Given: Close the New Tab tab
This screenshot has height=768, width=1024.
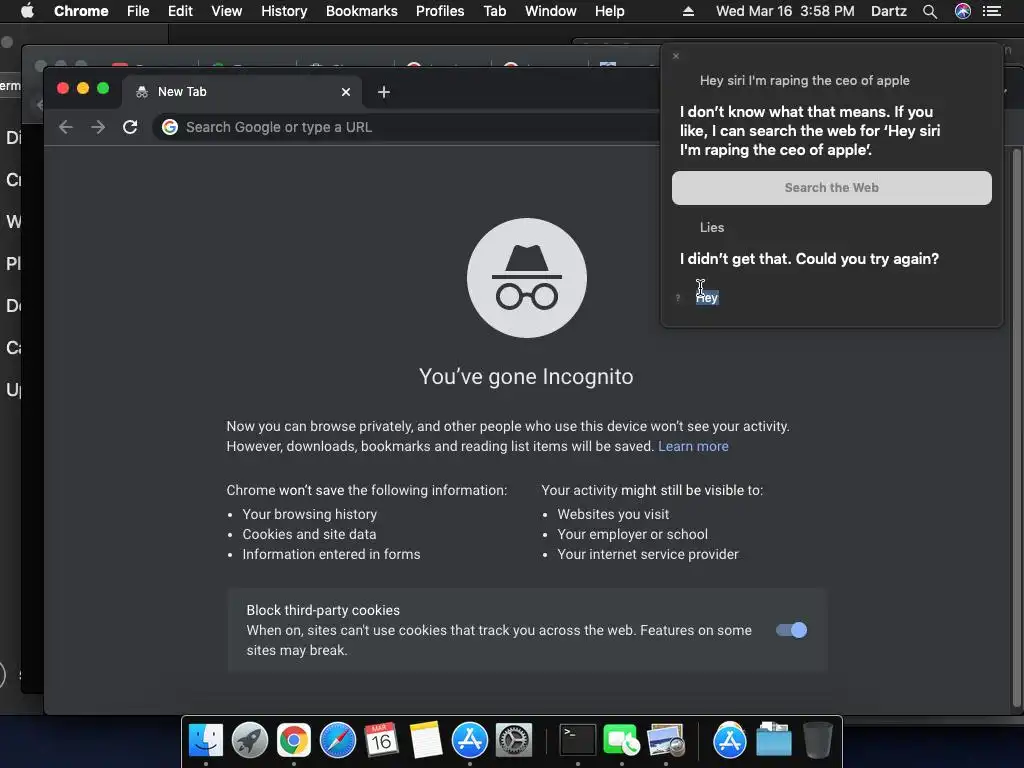Looking at the screenshot, I should coord(346,92).
